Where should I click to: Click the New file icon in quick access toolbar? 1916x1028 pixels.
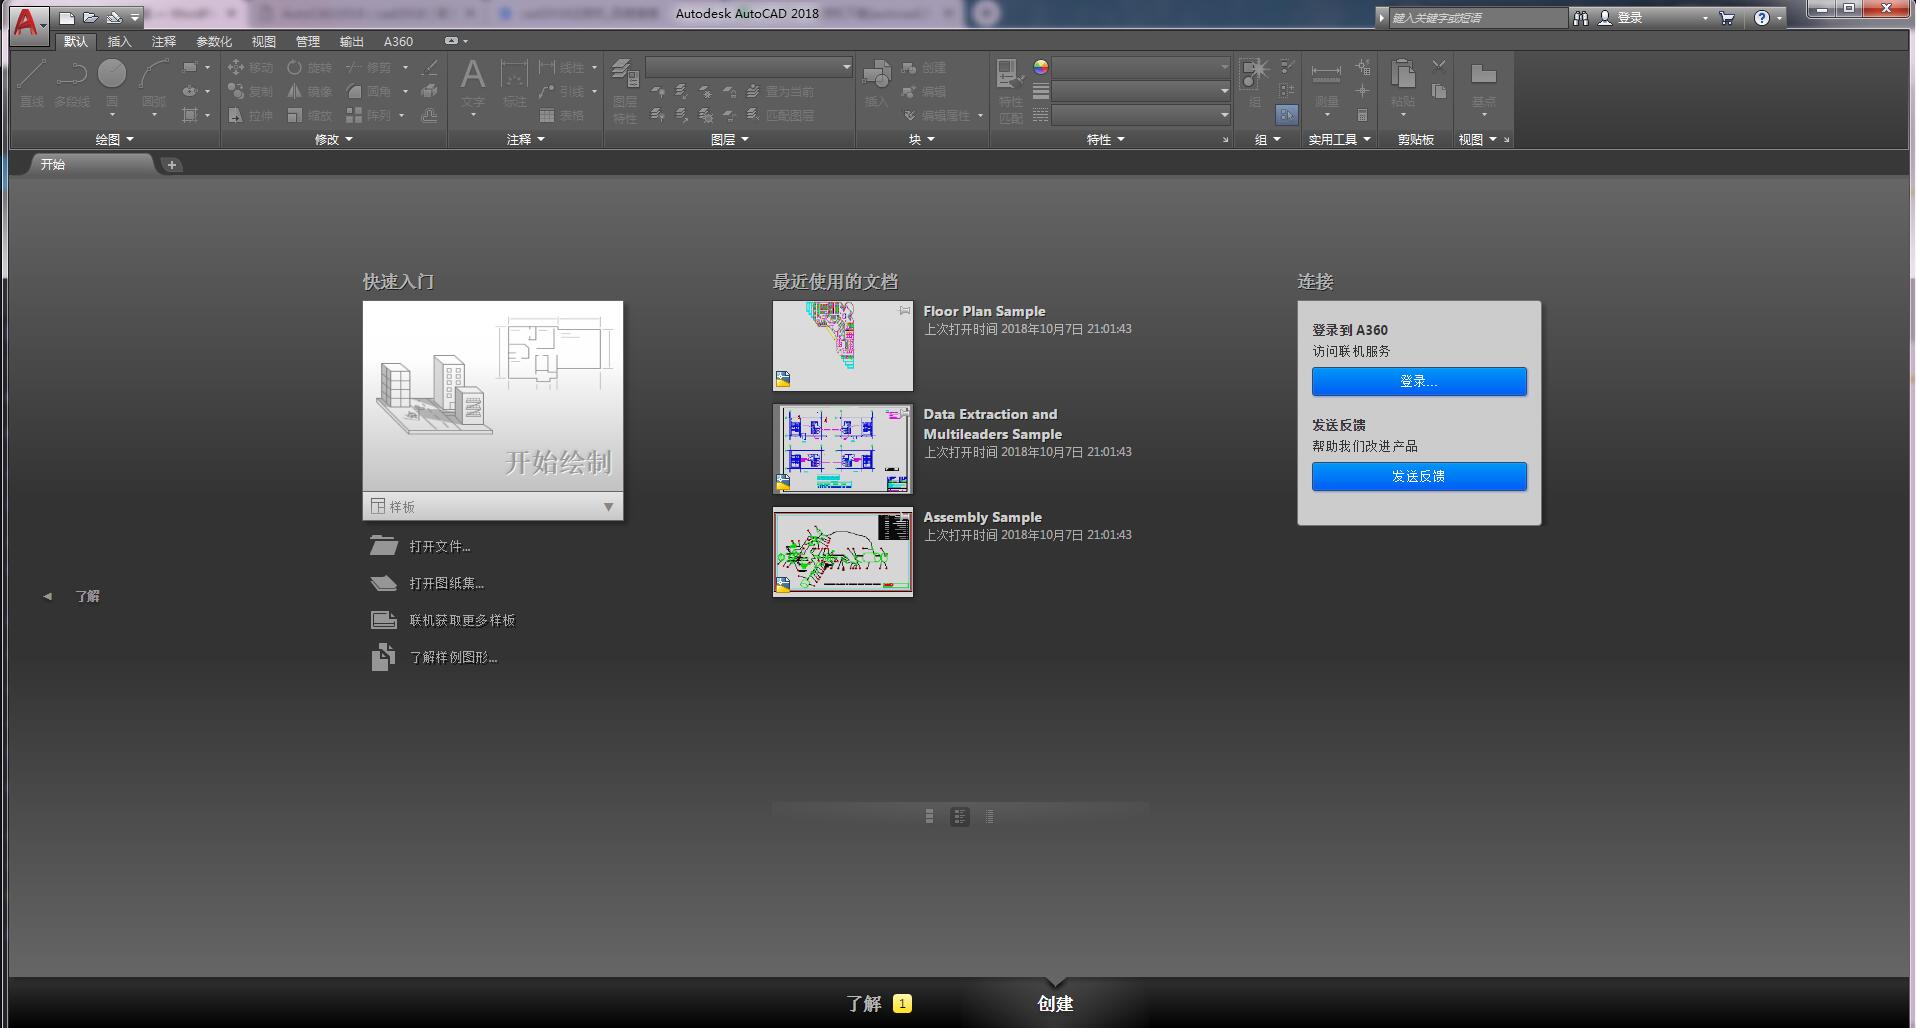coord(66,18)
